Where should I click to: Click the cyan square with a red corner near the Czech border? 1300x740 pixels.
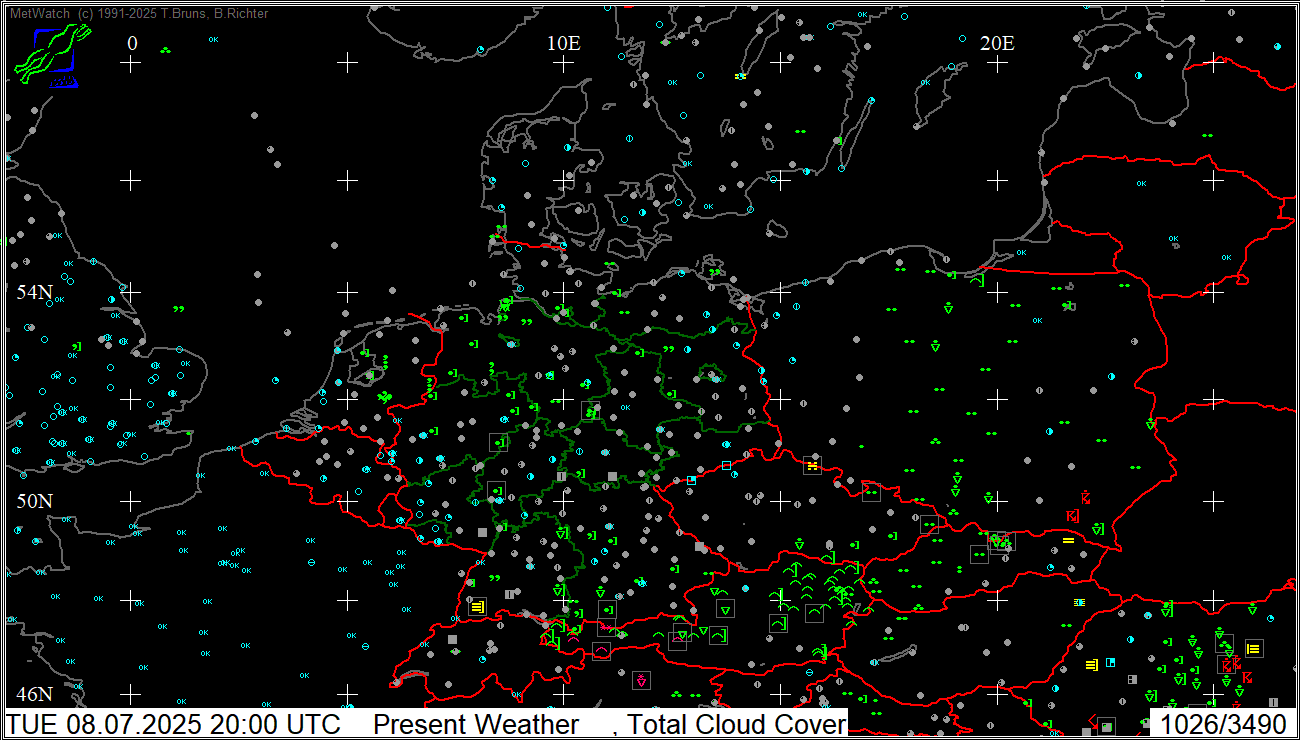coord(691,481)
